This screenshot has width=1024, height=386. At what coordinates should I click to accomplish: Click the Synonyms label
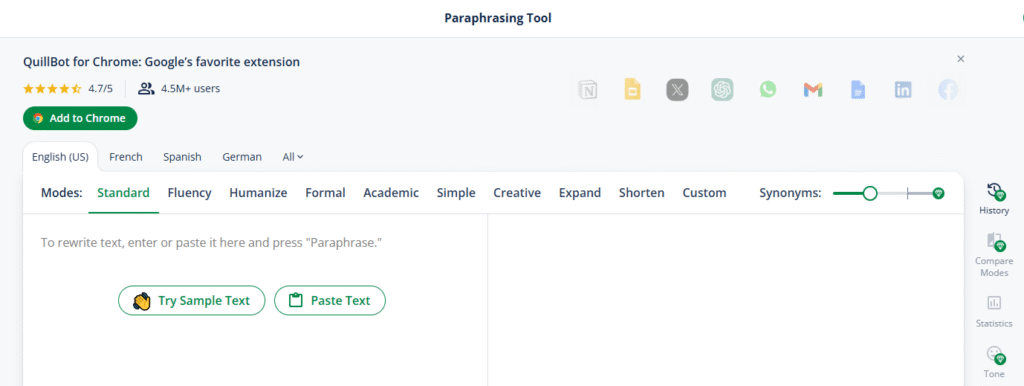[x=790, y=193]
